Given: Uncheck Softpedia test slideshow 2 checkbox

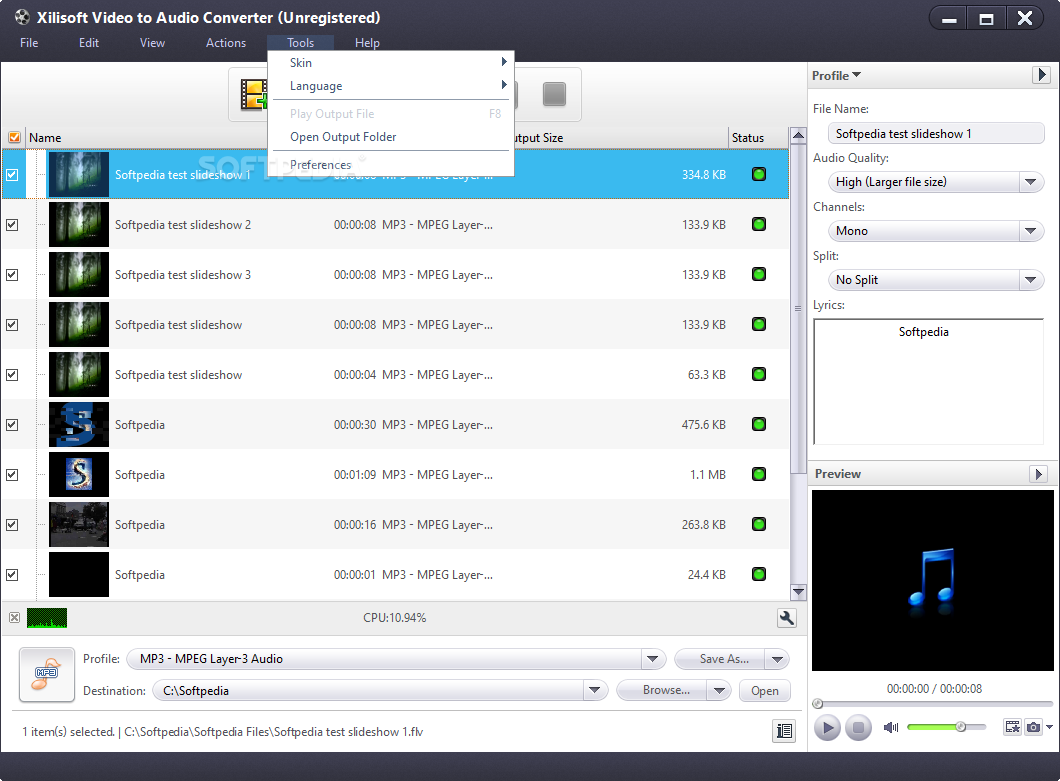Looking at the screenshot, I should point(12,224).
